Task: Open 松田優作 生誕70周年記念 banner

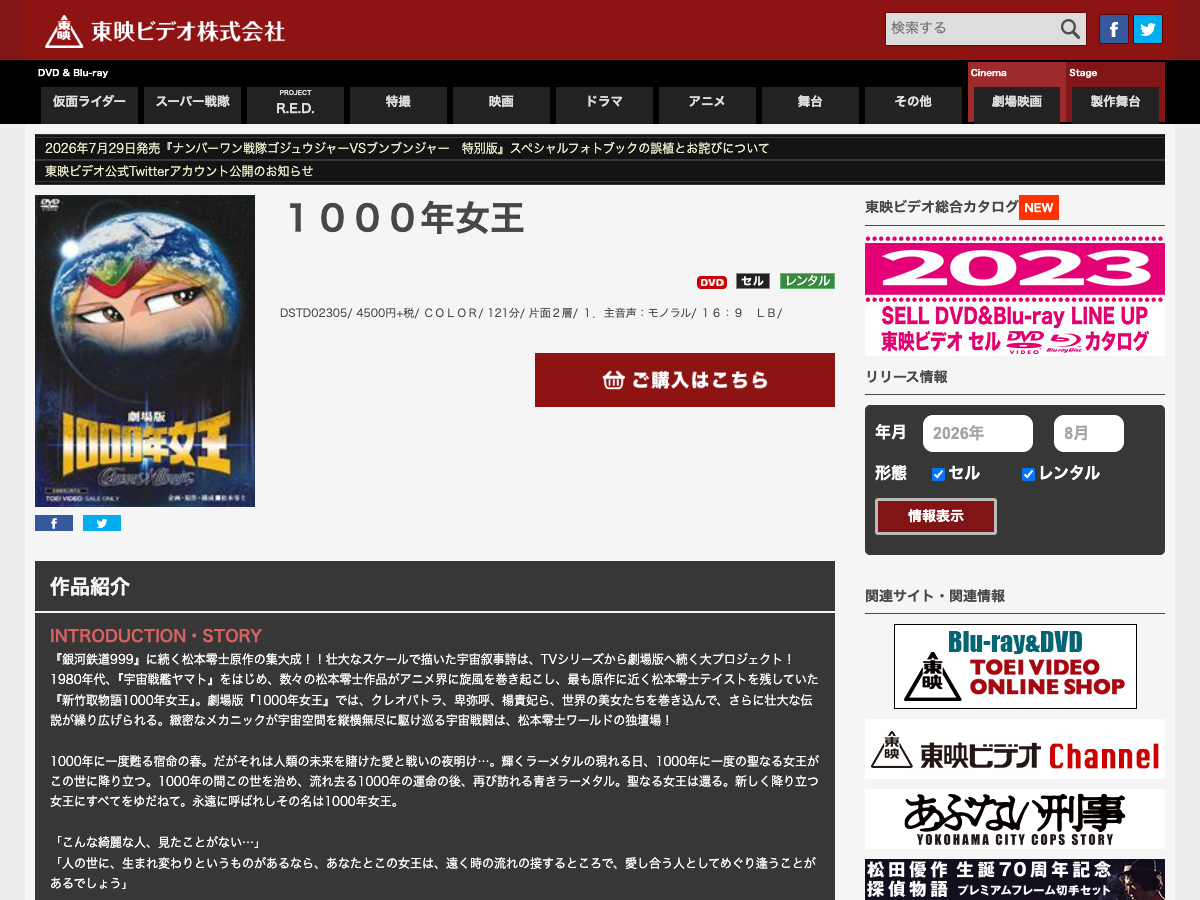Action: 1015,879
